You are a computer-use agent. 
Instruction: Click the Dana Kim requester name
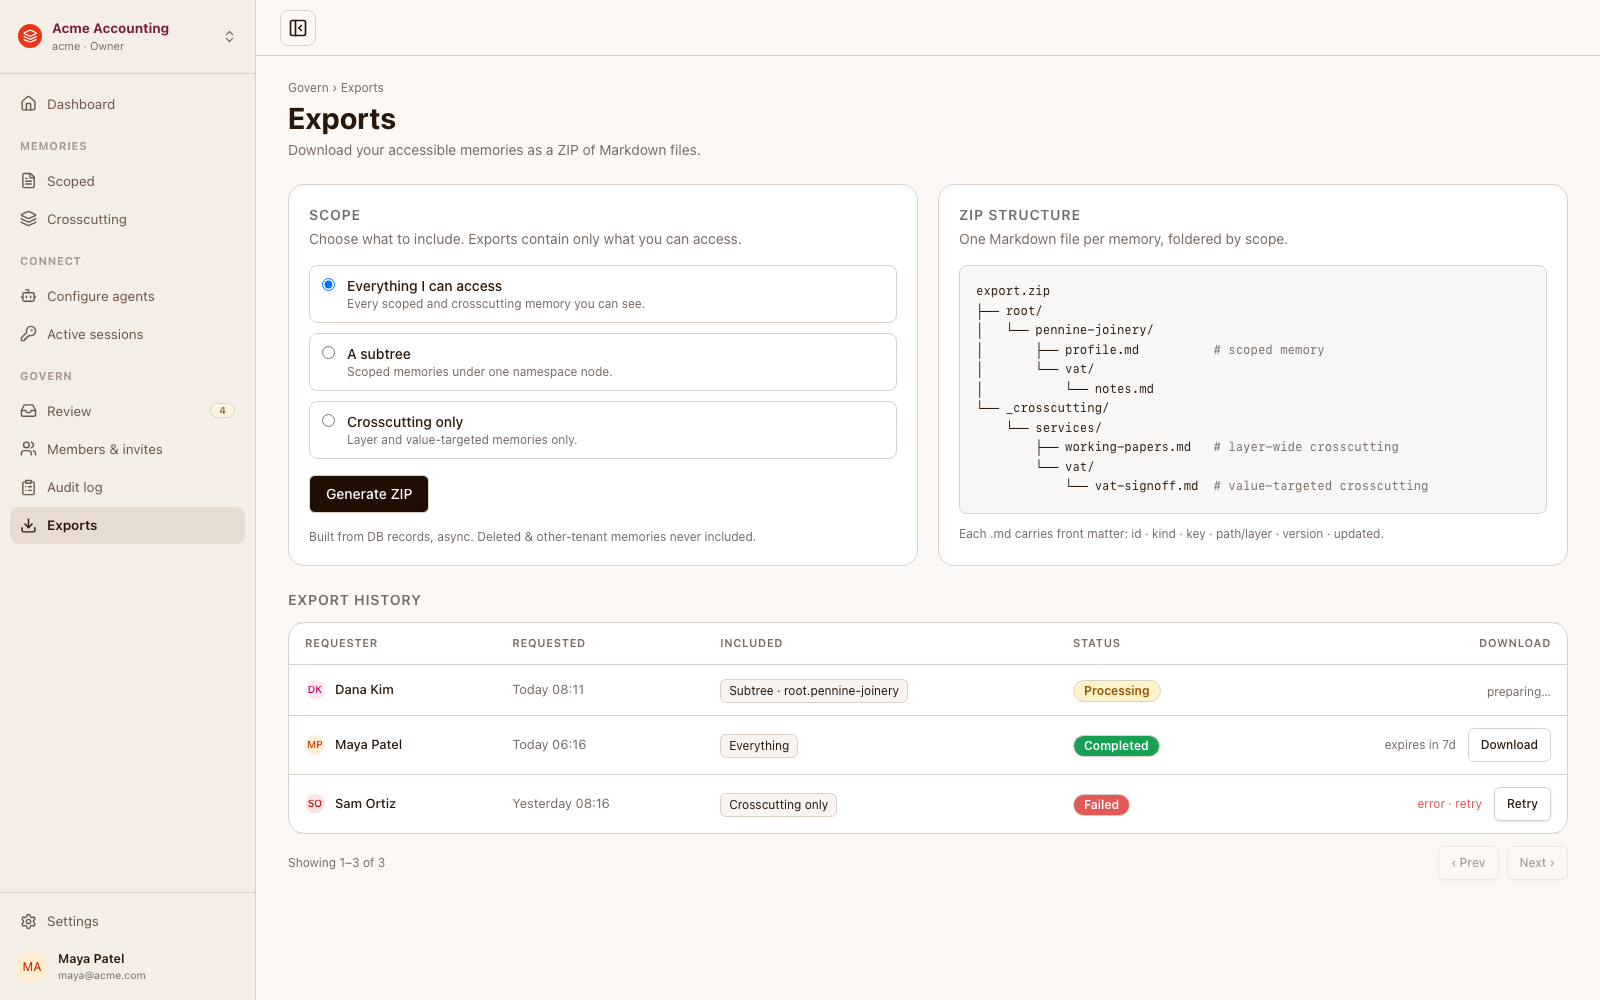(364, 690)
